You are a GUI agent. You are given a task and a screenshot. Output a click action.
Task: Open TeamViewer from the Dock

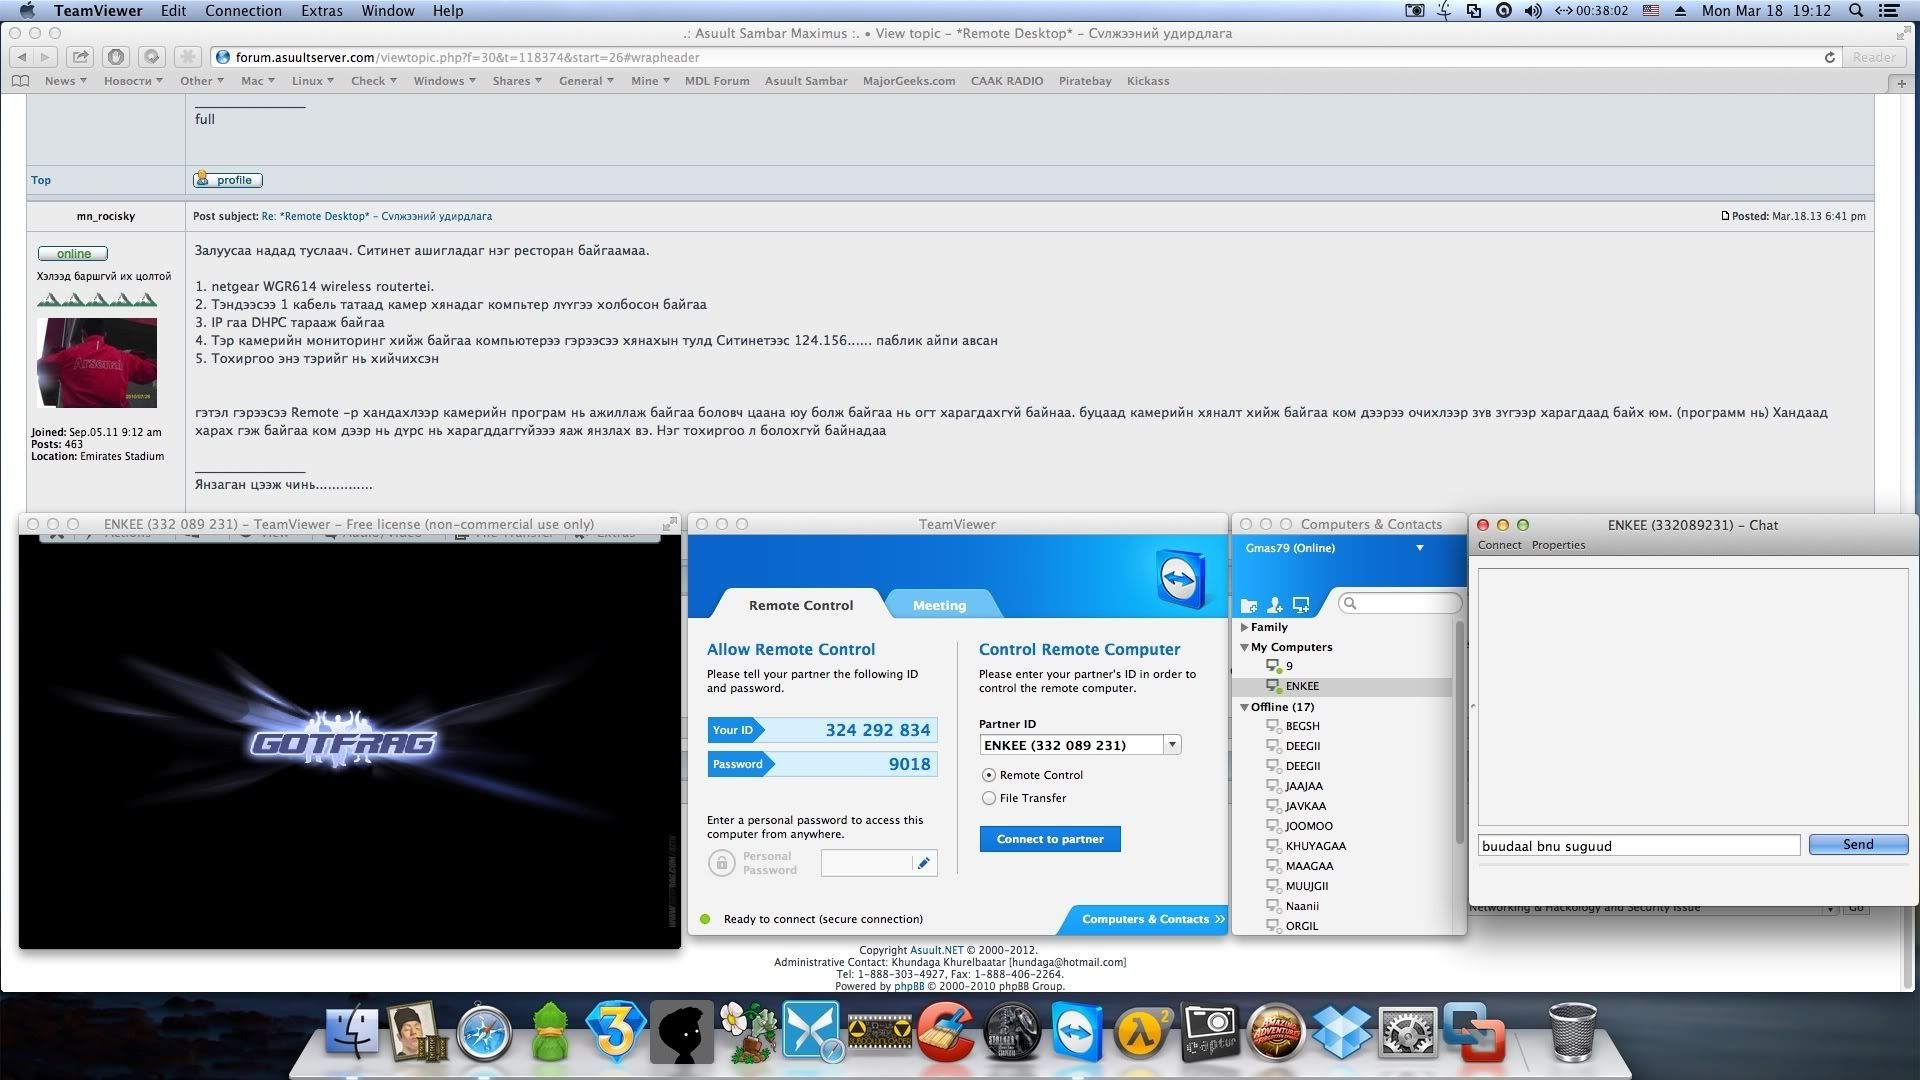pyautogui.click(x=1076, y=1033)
